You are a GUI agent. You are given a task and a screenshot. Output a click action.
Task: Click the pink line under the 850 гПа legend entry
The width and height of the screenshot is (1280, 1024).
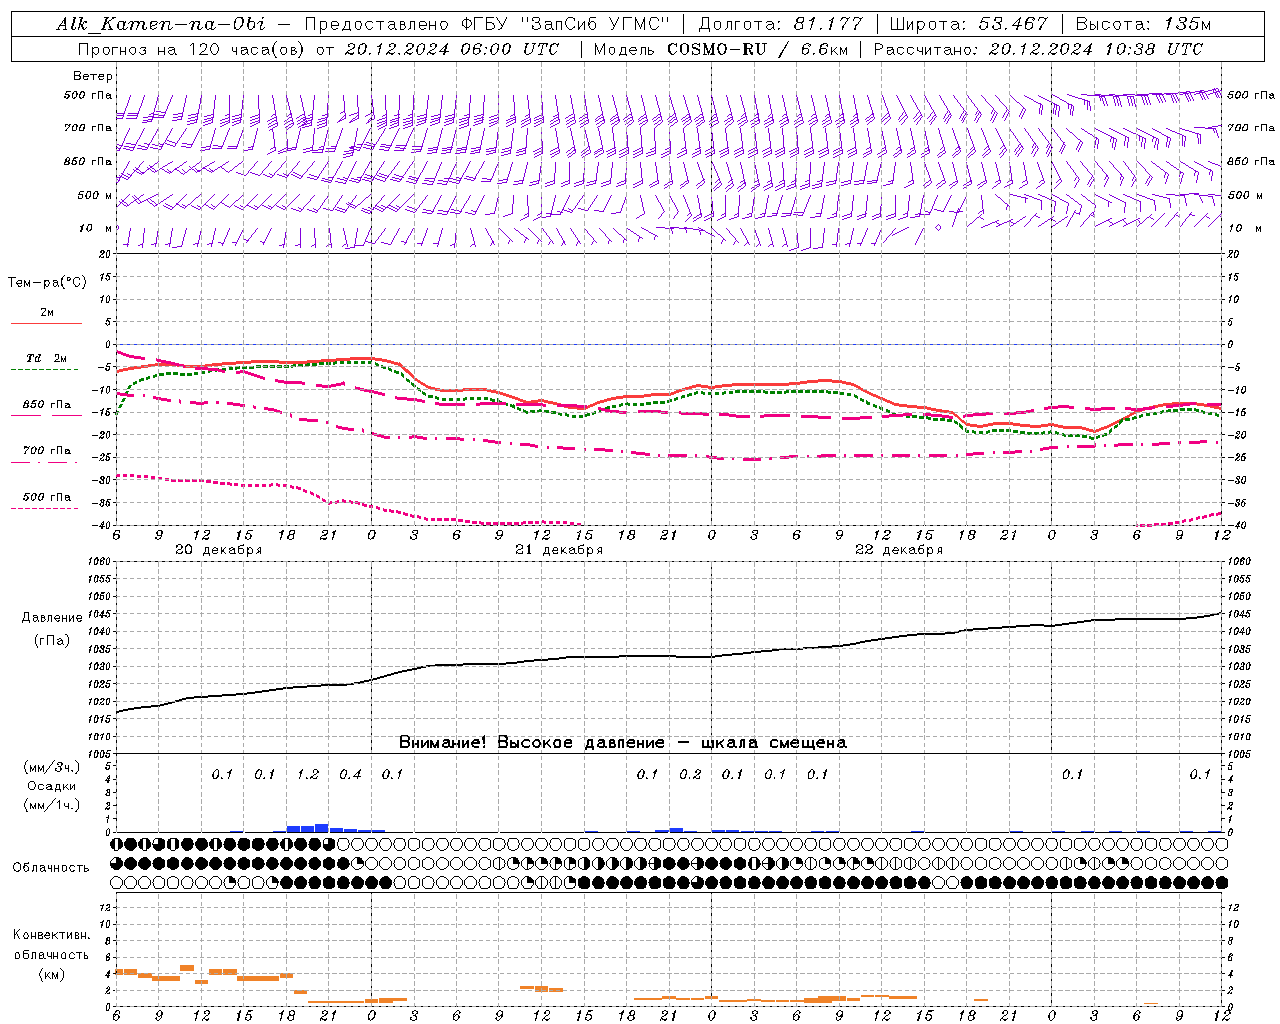tap(46, 414)
